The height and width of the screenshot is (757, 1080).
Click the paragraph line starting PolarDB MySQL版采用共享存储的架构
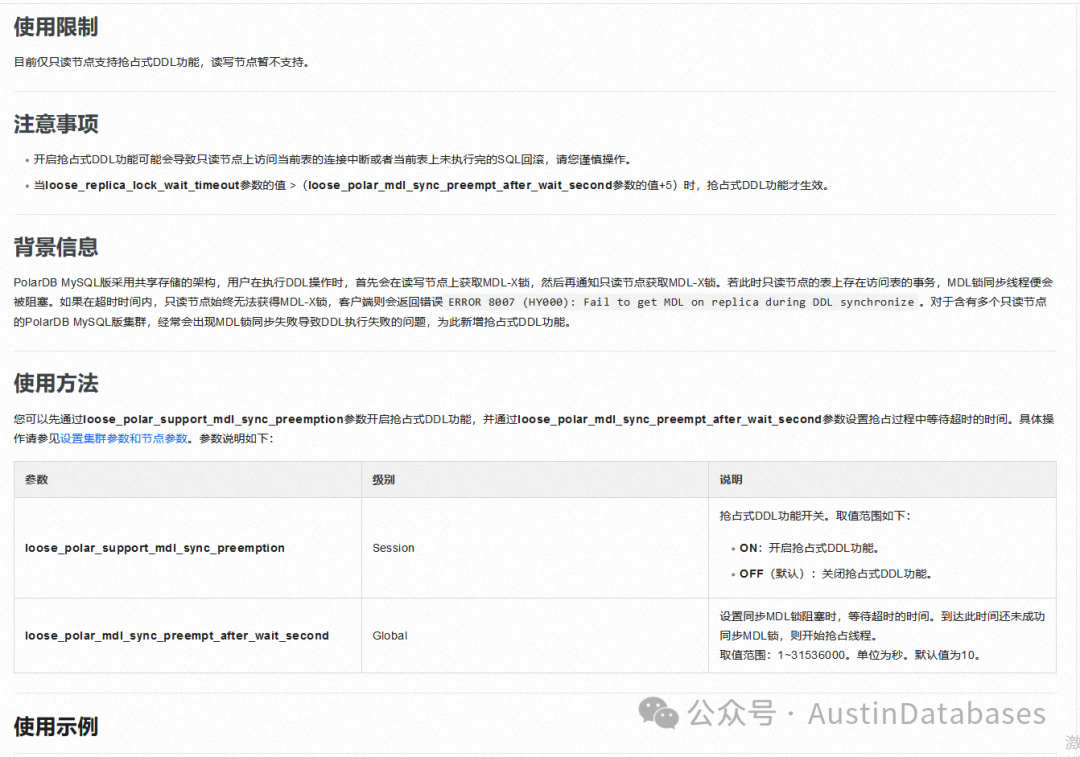[534, 282]
